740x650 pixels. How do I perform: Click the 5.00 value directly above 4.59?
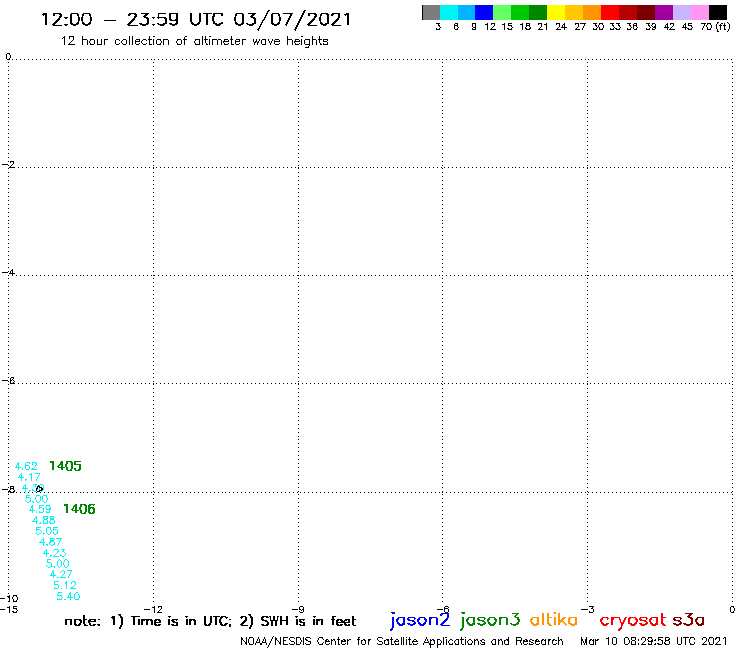pos(36,499)
